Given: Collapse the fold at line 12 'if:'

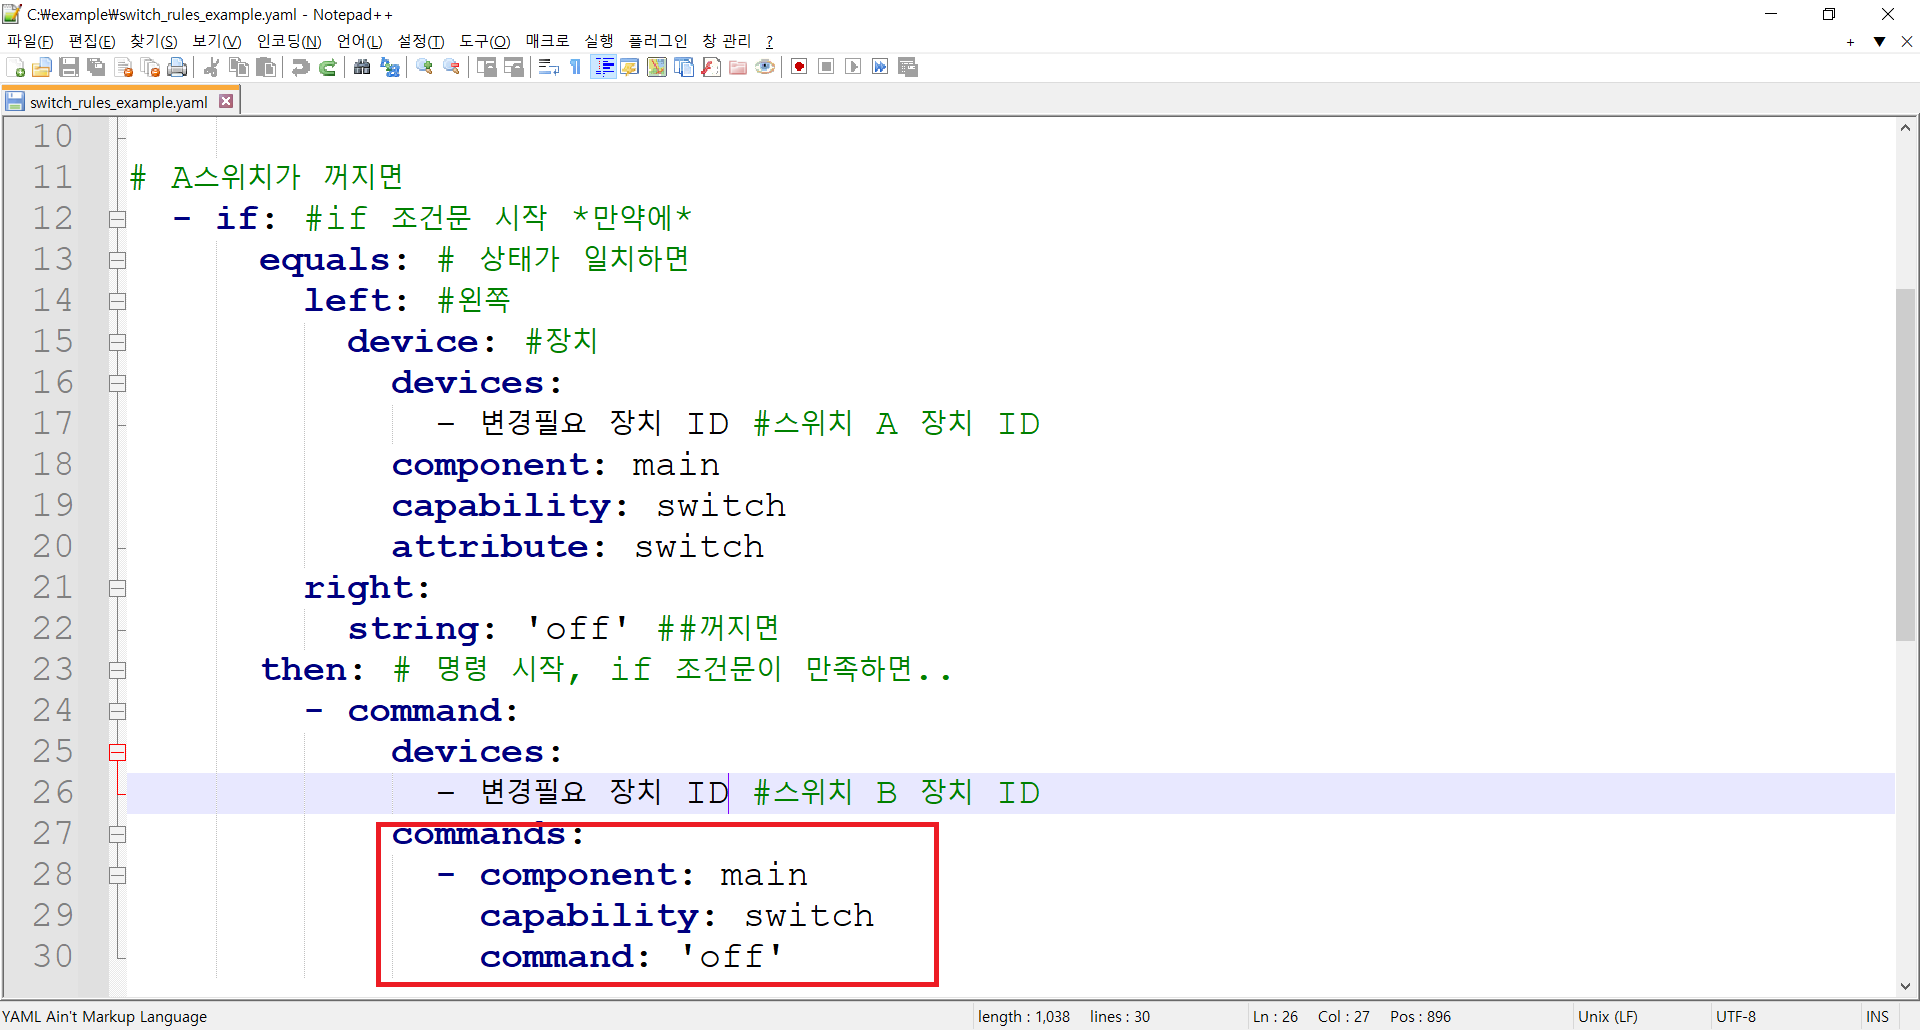Looking at the screenshot, I should pyautogui.click(x=117, y=219).
